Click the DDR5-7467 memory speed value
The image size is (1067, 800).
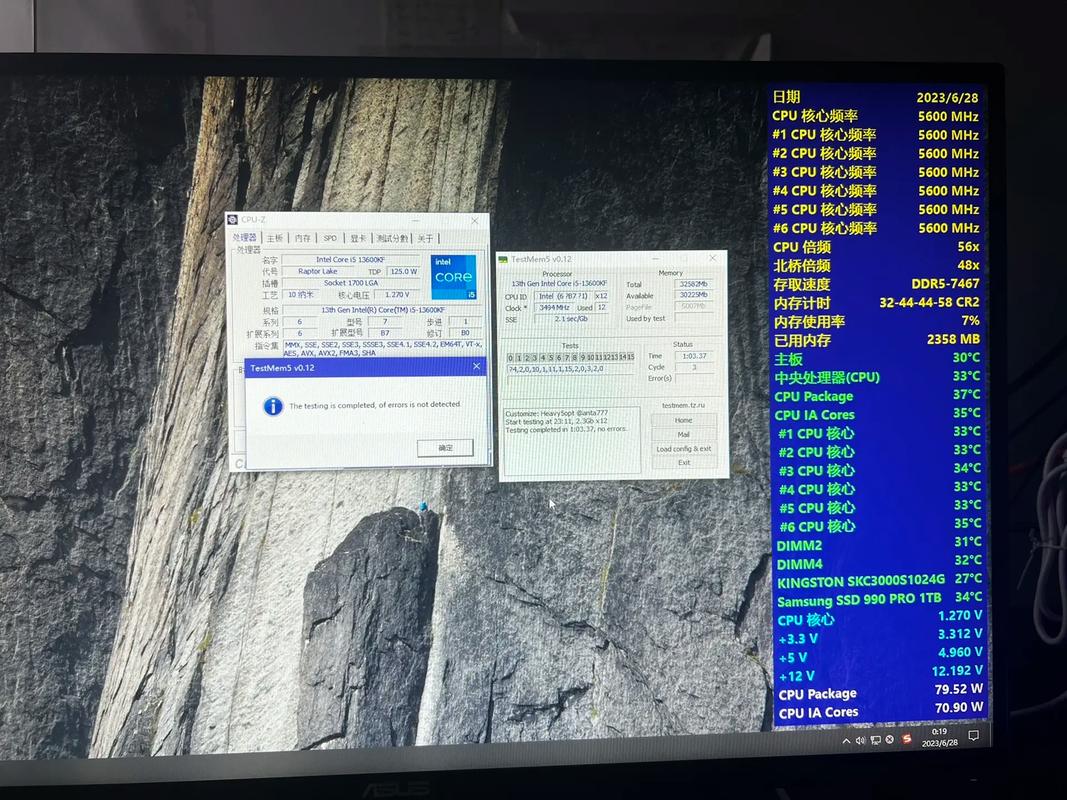(945, 284)
